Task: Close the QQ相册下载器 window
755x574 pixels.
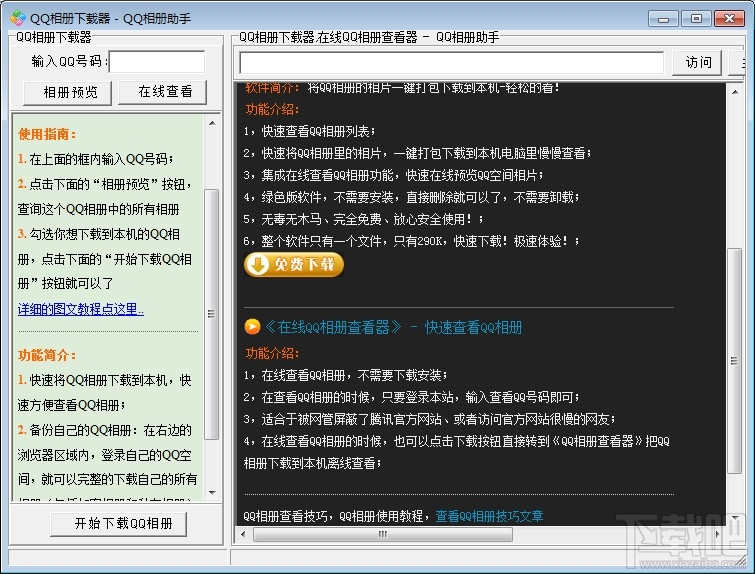Action: [729, 19]
